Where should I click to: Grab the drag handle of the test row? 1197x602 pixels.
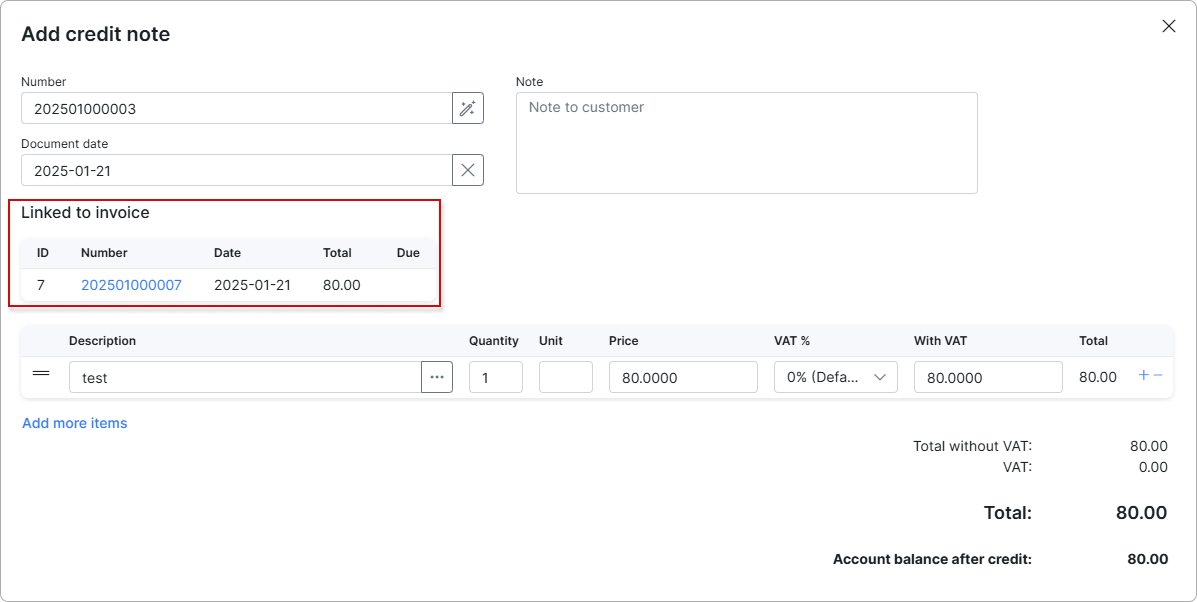(41, 373)
